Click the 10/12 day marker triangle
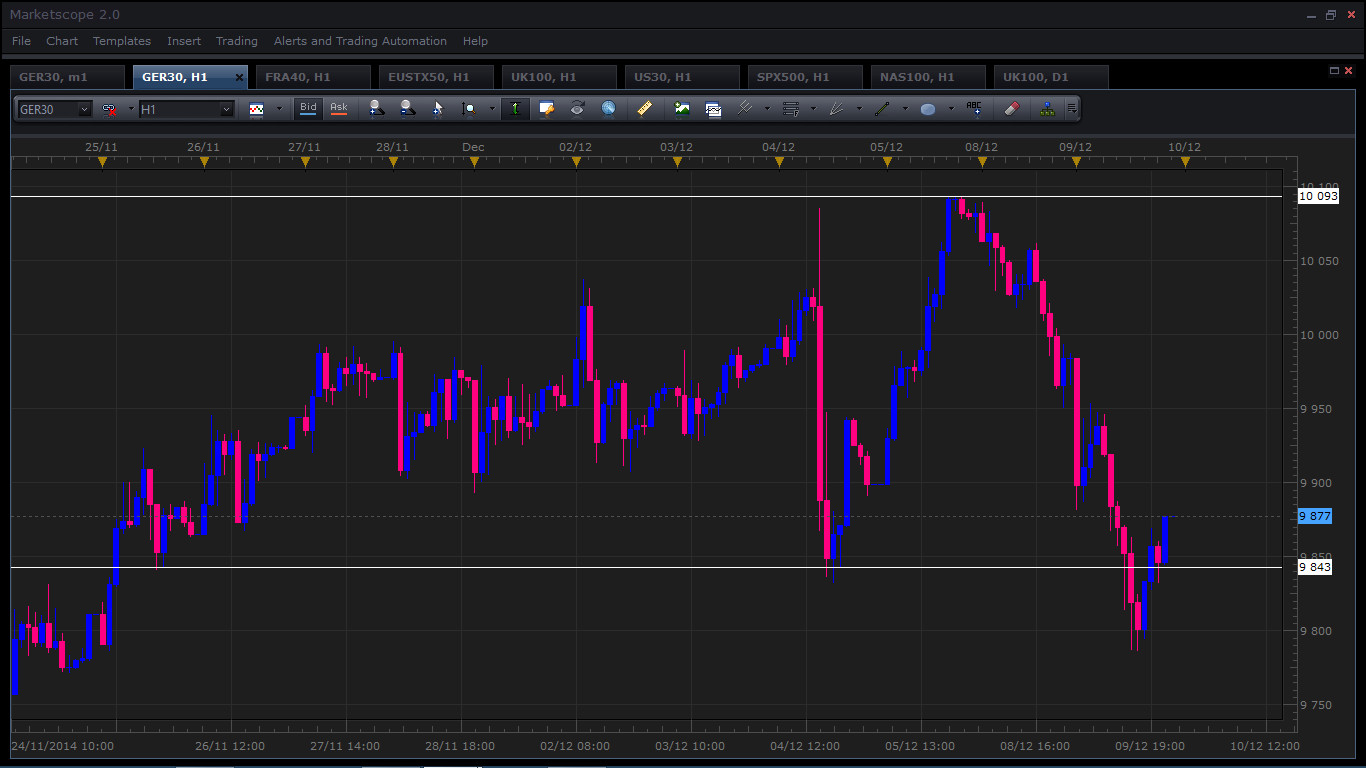The height and width of the screenshot is (768, 1366). click(x=1185, y=162)
